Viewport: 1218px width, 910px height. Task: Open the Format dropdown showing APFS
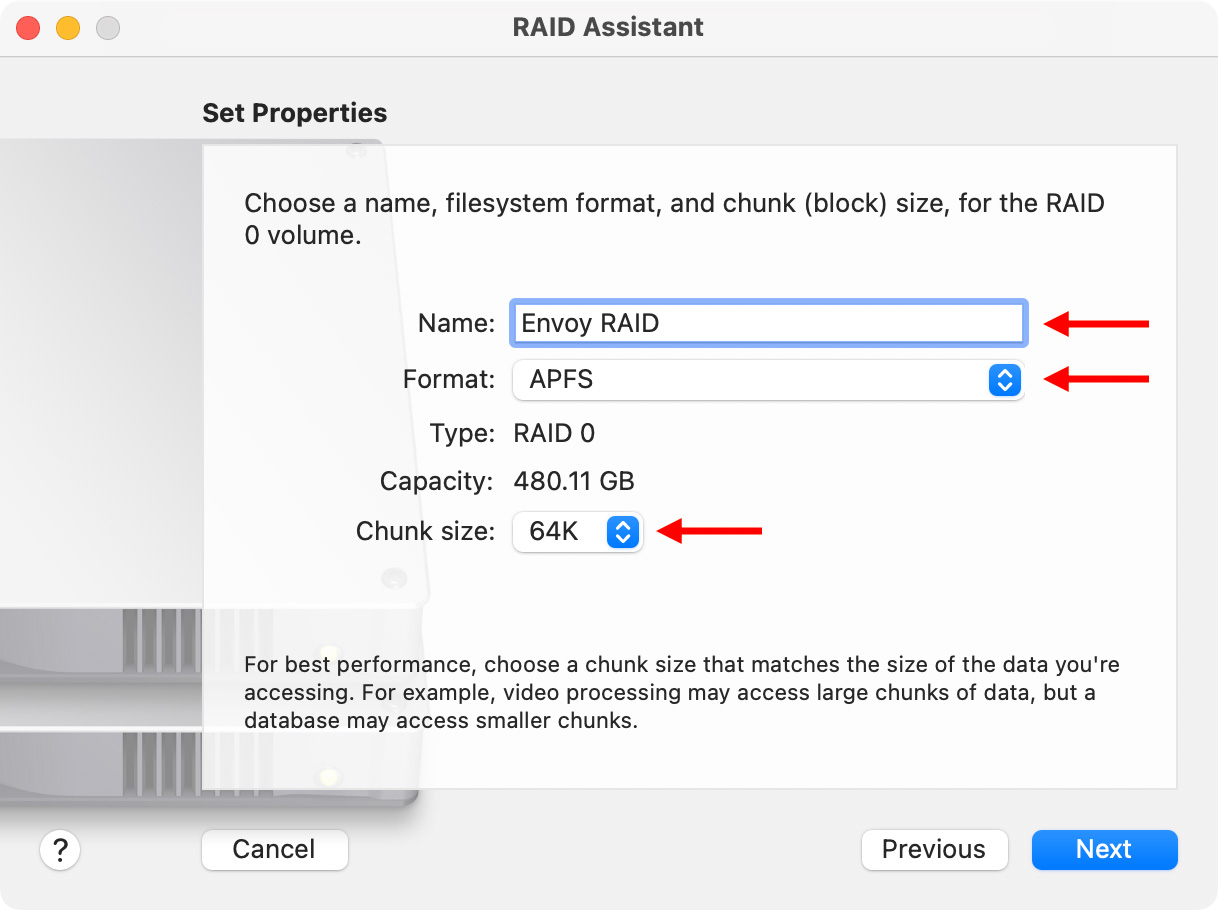tap(768, 380)
